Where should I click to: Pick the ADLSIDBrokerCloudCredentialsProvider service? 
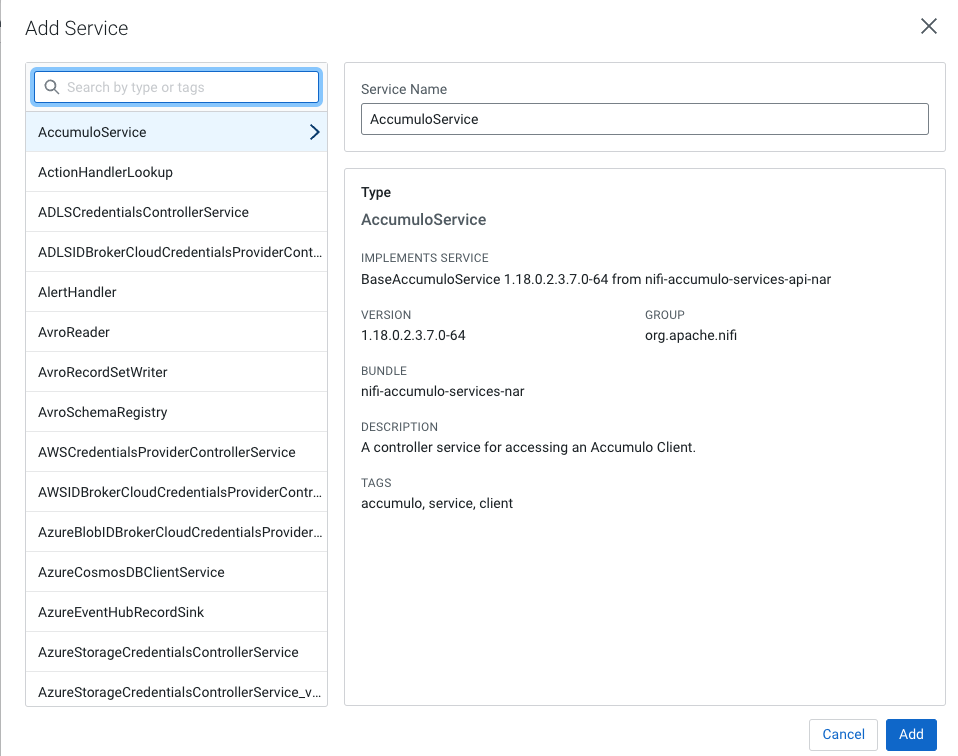pos(180,252)
